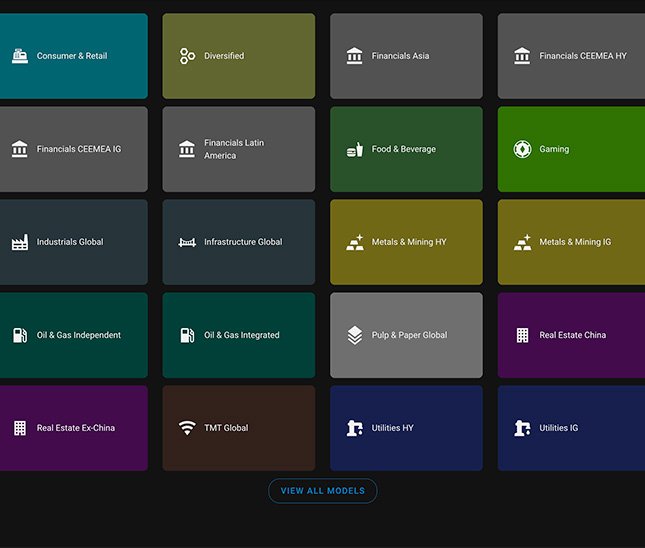Open the Utilities IG model tile
Image resolution: width=645 pixels, height=548 pixels.
point(571,428)
